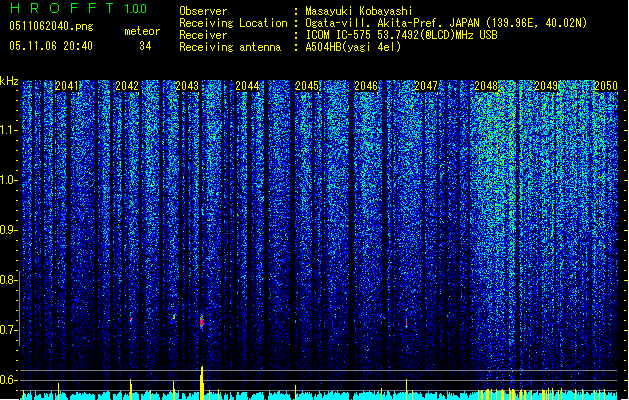Select the Ogata-vill. Akita-Pref. JAPAN location text
This screenshot has width=629, height=400.
[446, 23]
